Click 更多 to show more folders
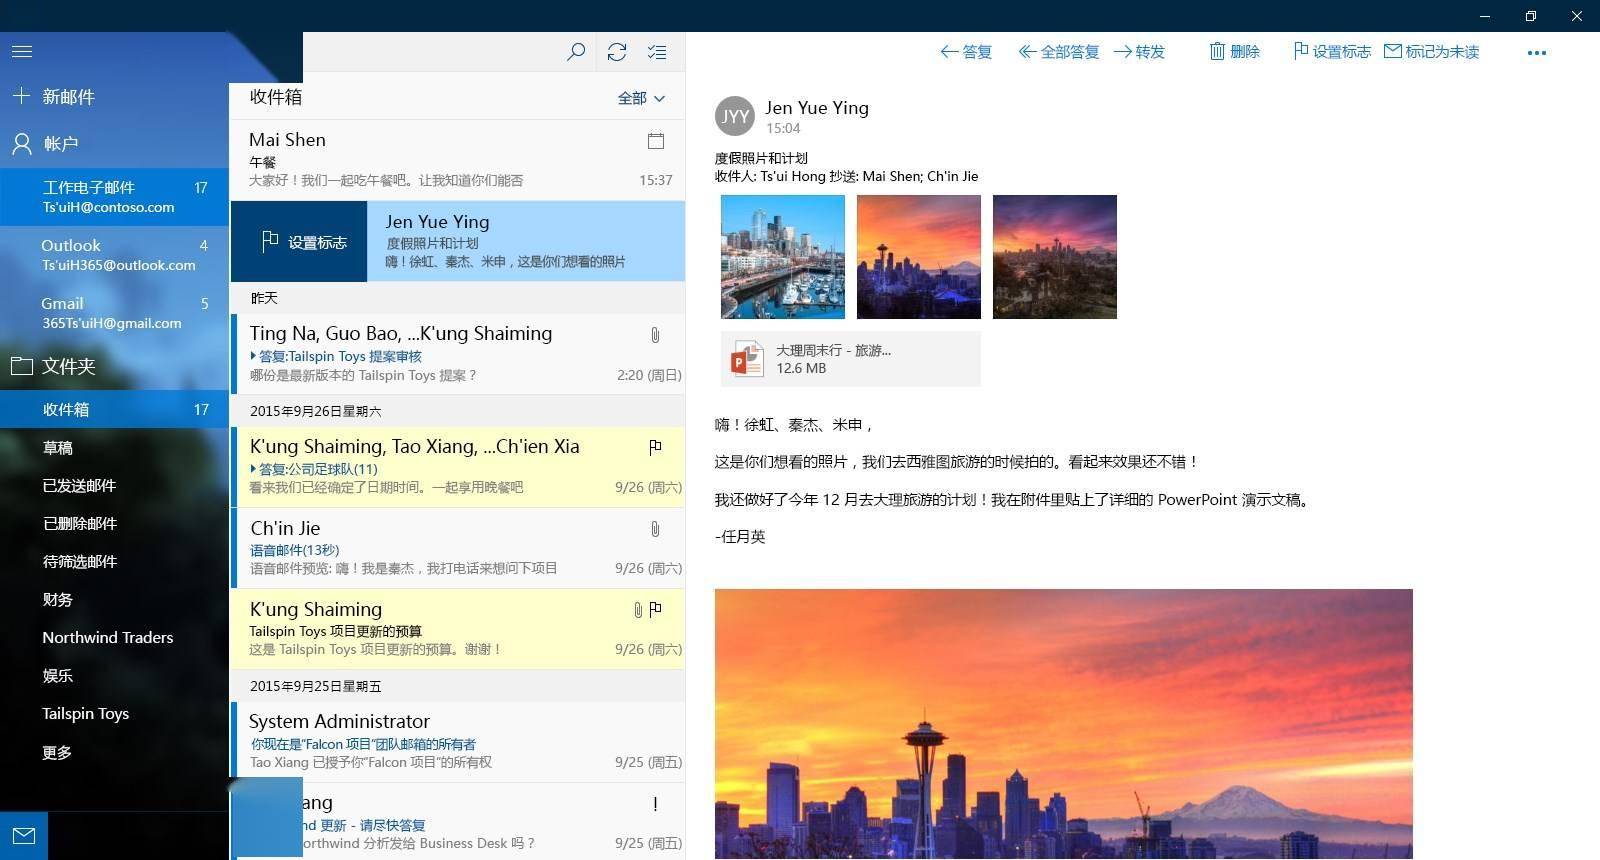This screenshot has width=1600, height=860. (57, 753)
